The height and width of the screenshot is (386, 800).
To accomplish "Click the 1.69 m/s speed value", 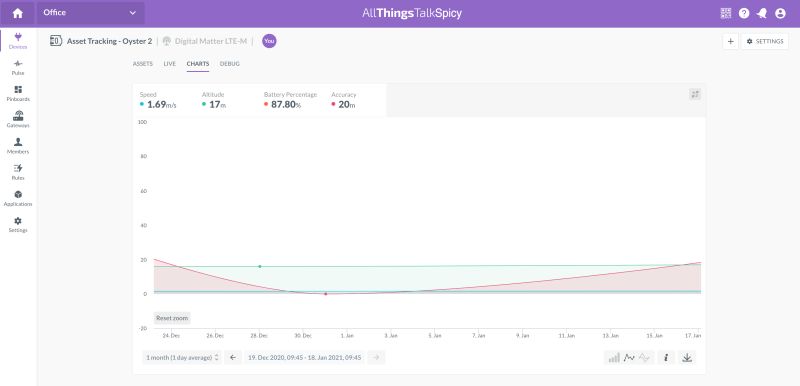I will (x=161, y=105).
